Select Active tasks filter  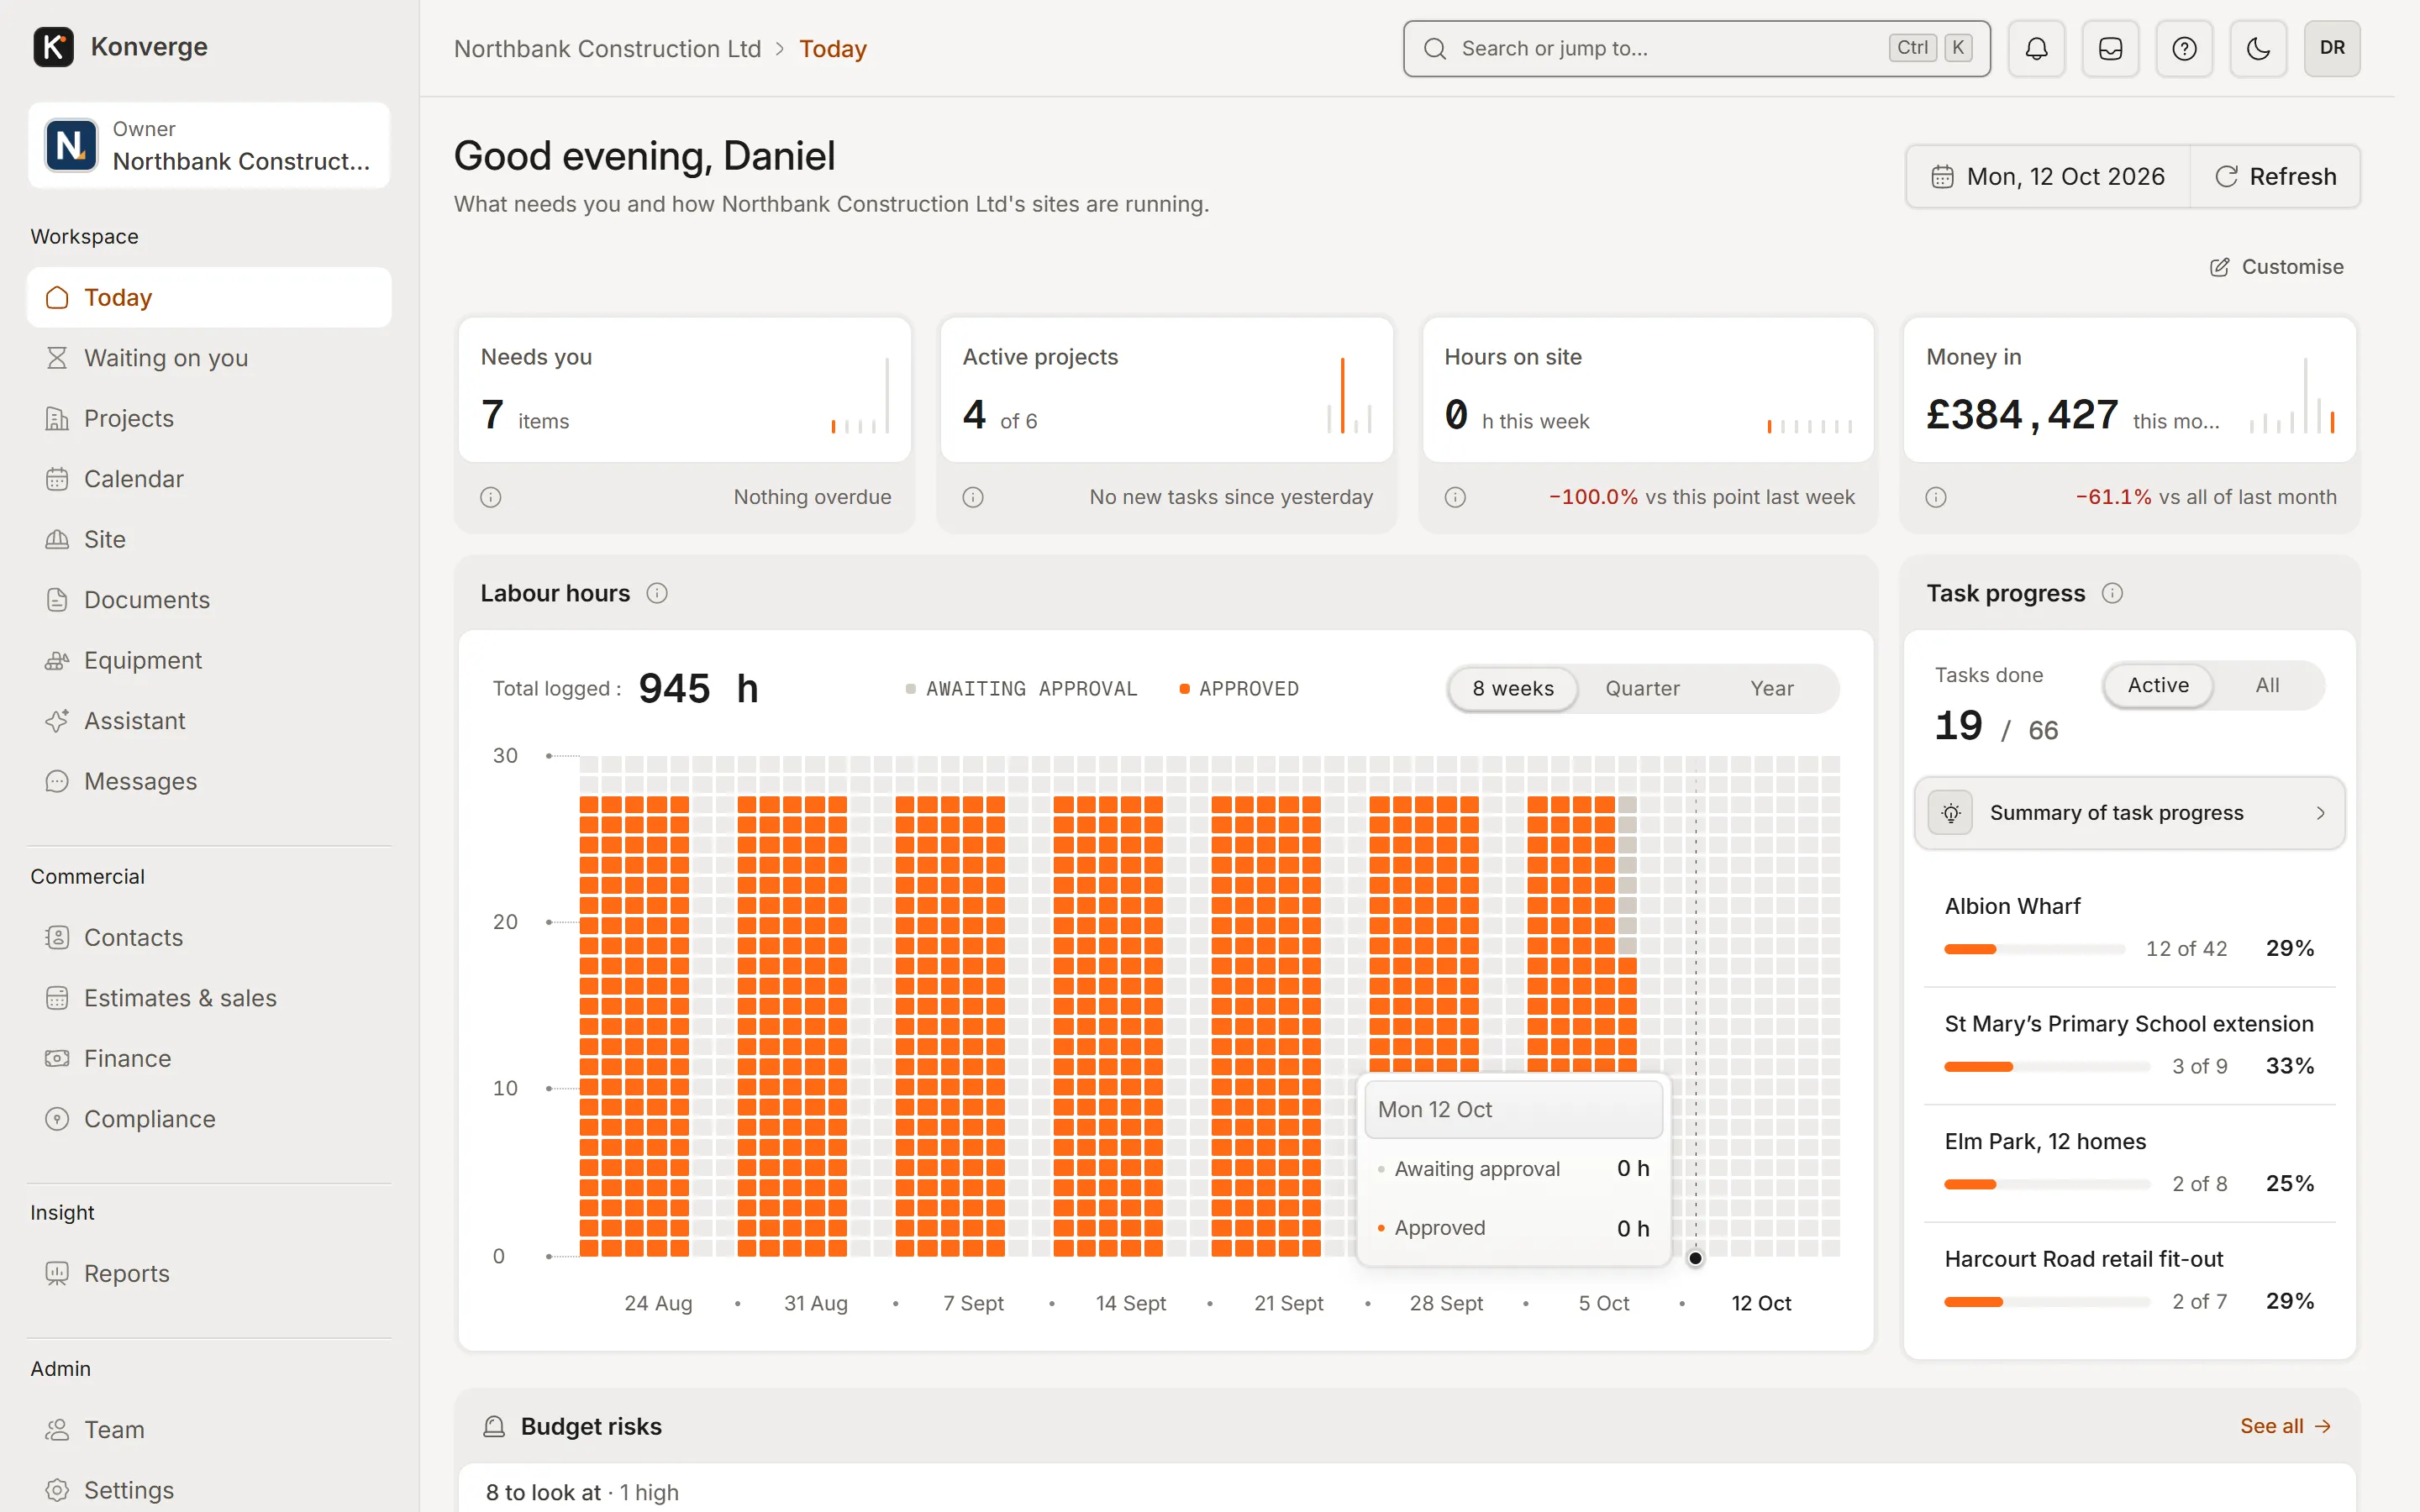tap(2158, 685)
